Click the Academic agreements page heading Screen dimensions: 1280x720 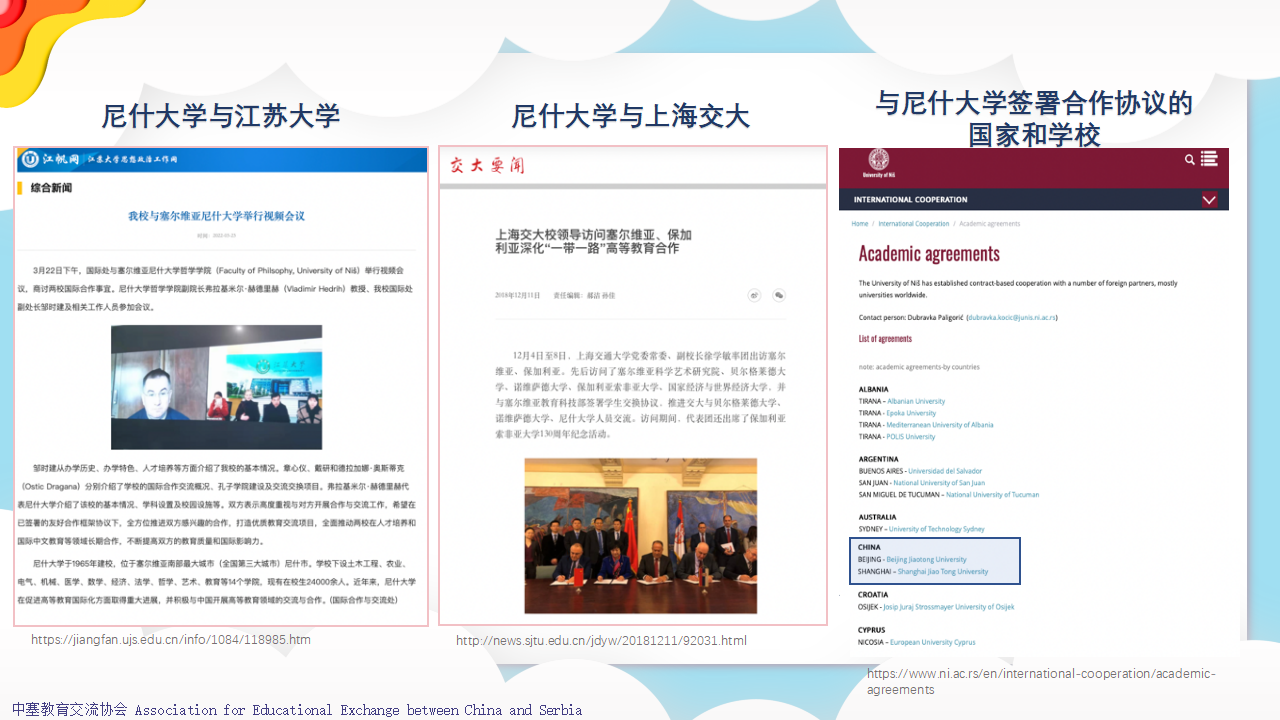[x=929, y=254]
